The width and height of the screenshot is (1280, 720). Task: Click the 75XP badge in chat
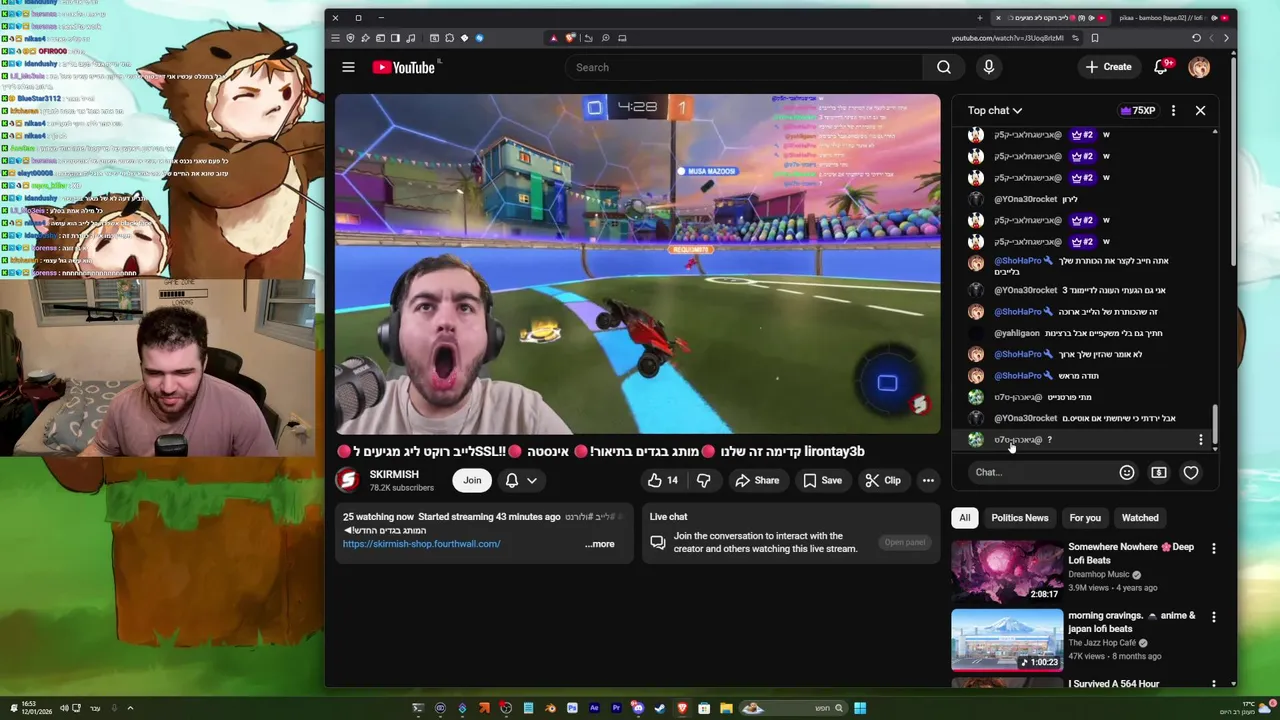(x=1137, y=110)
